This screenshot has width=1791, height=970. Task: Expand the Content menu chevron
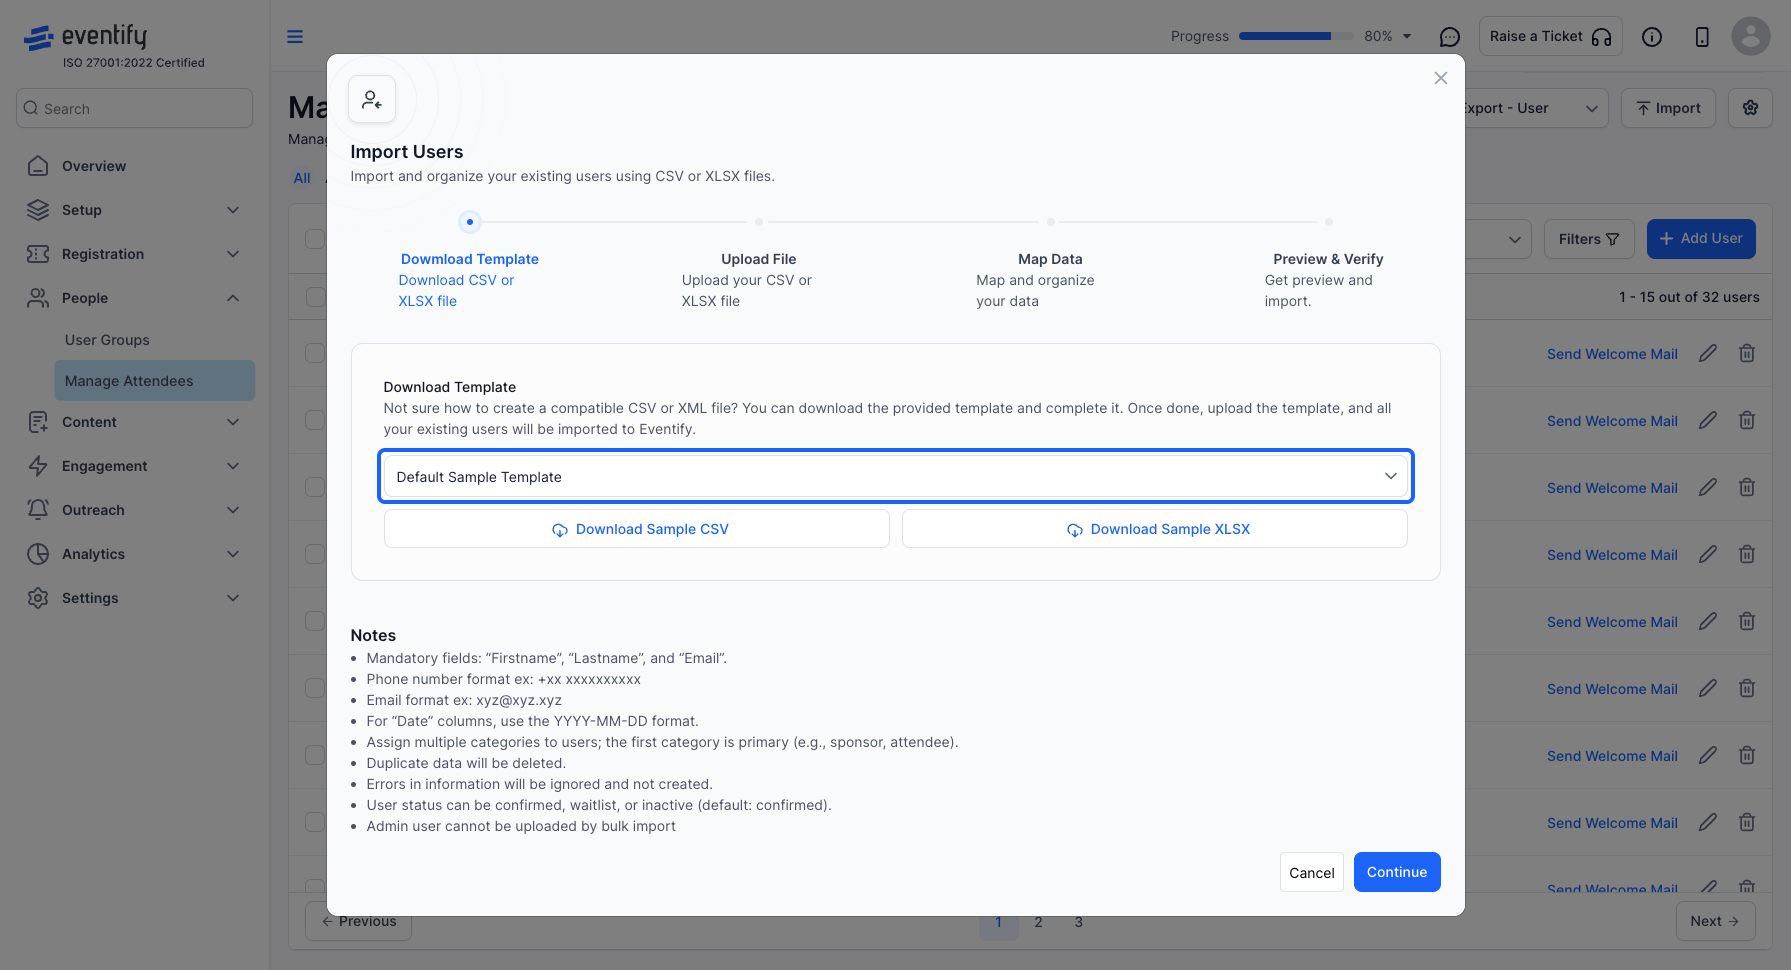click(233, 422)
